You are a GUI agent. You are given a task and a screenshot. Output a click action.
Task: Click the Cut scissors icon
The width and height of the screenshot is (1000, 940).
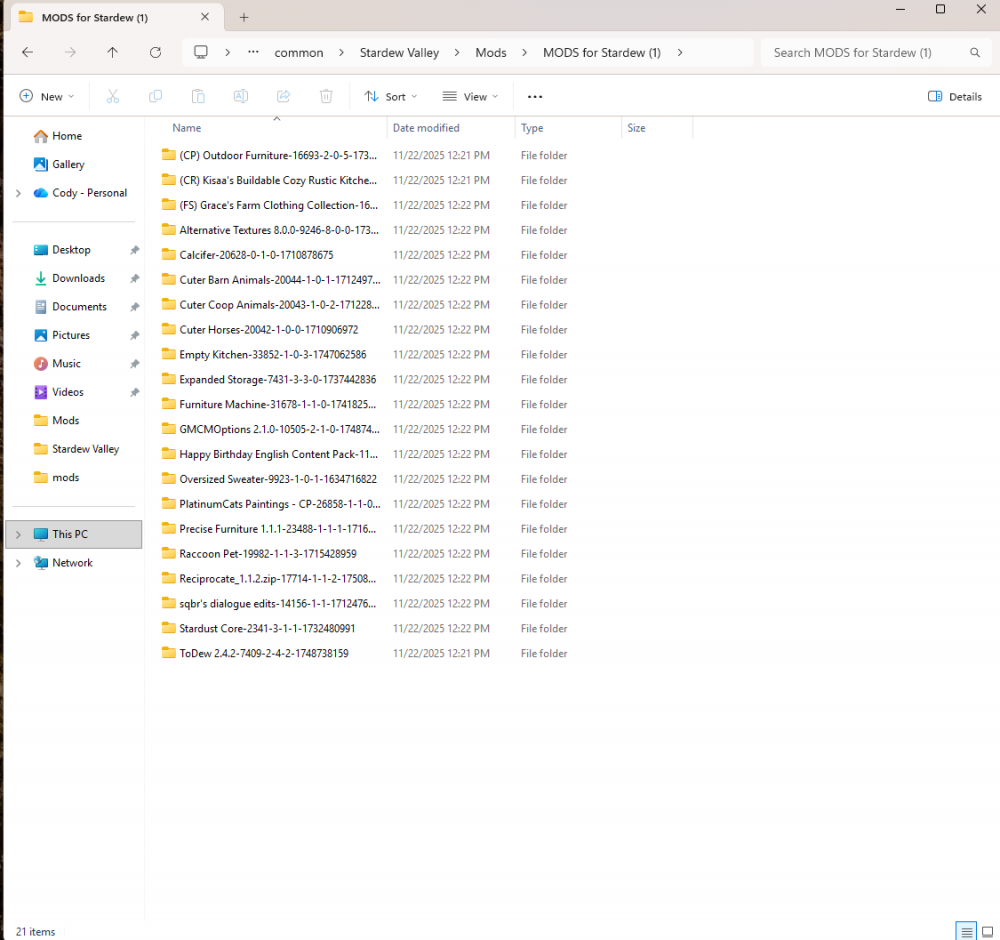113,96
